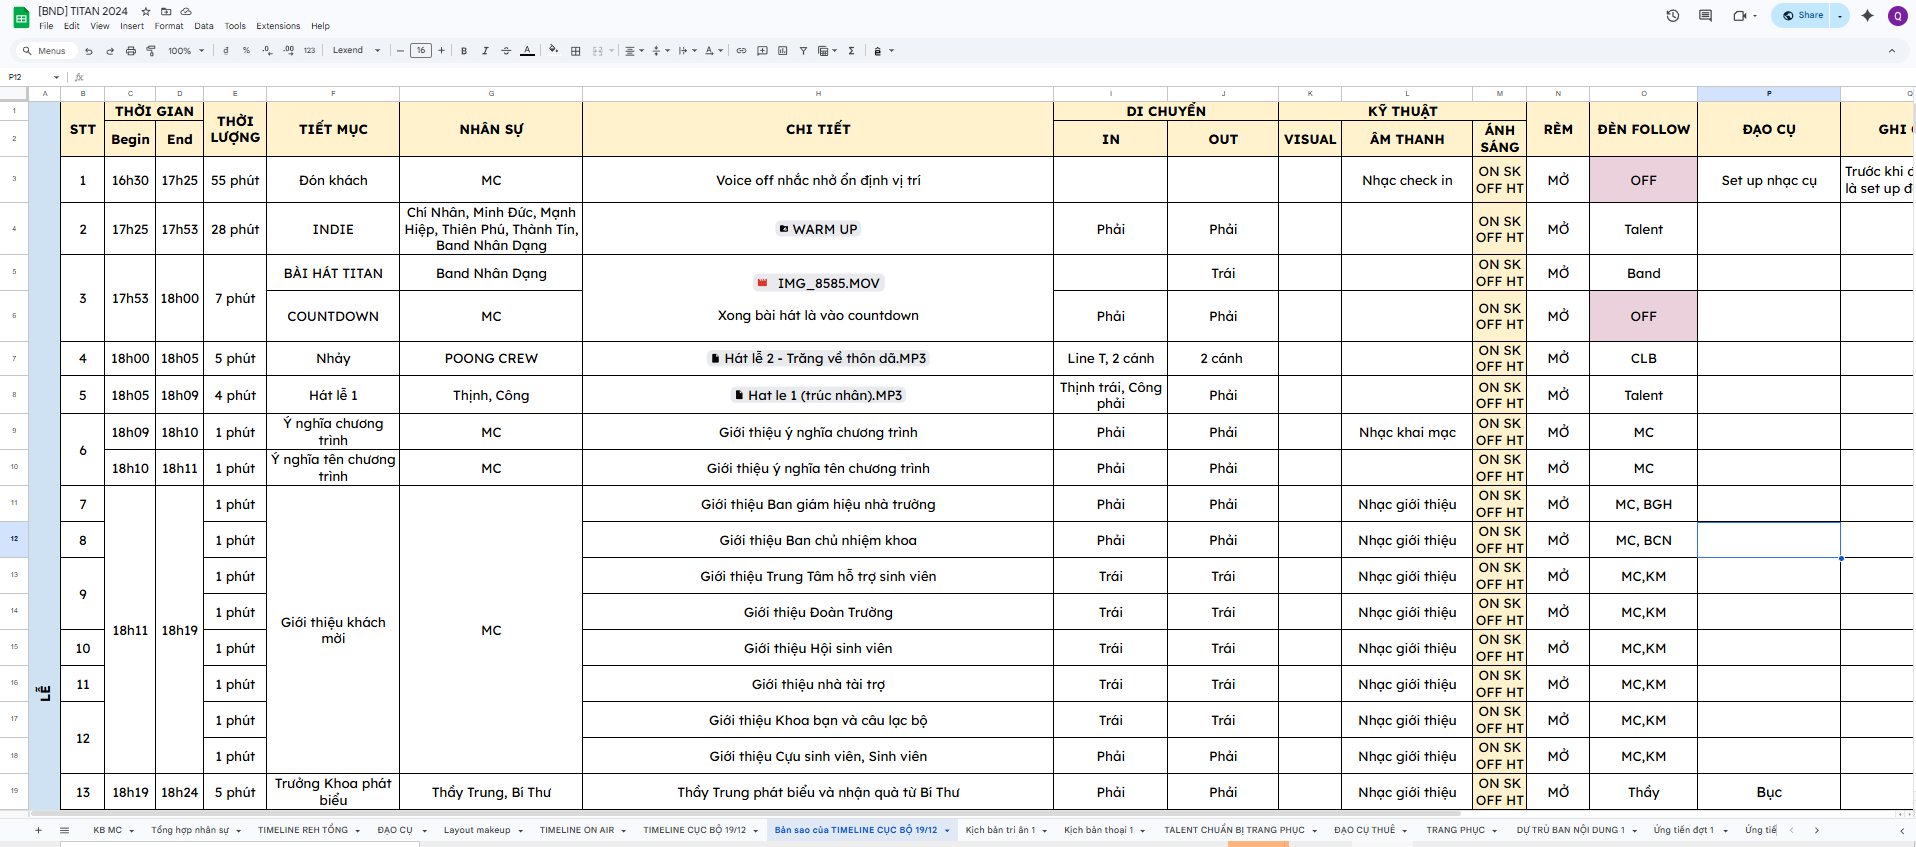Image resolution: width=1916 pixels, height=847 pixels.
Task: Collapse the toolbar with up chevron
Action: pyautogui.click(x=1891, y=51)
